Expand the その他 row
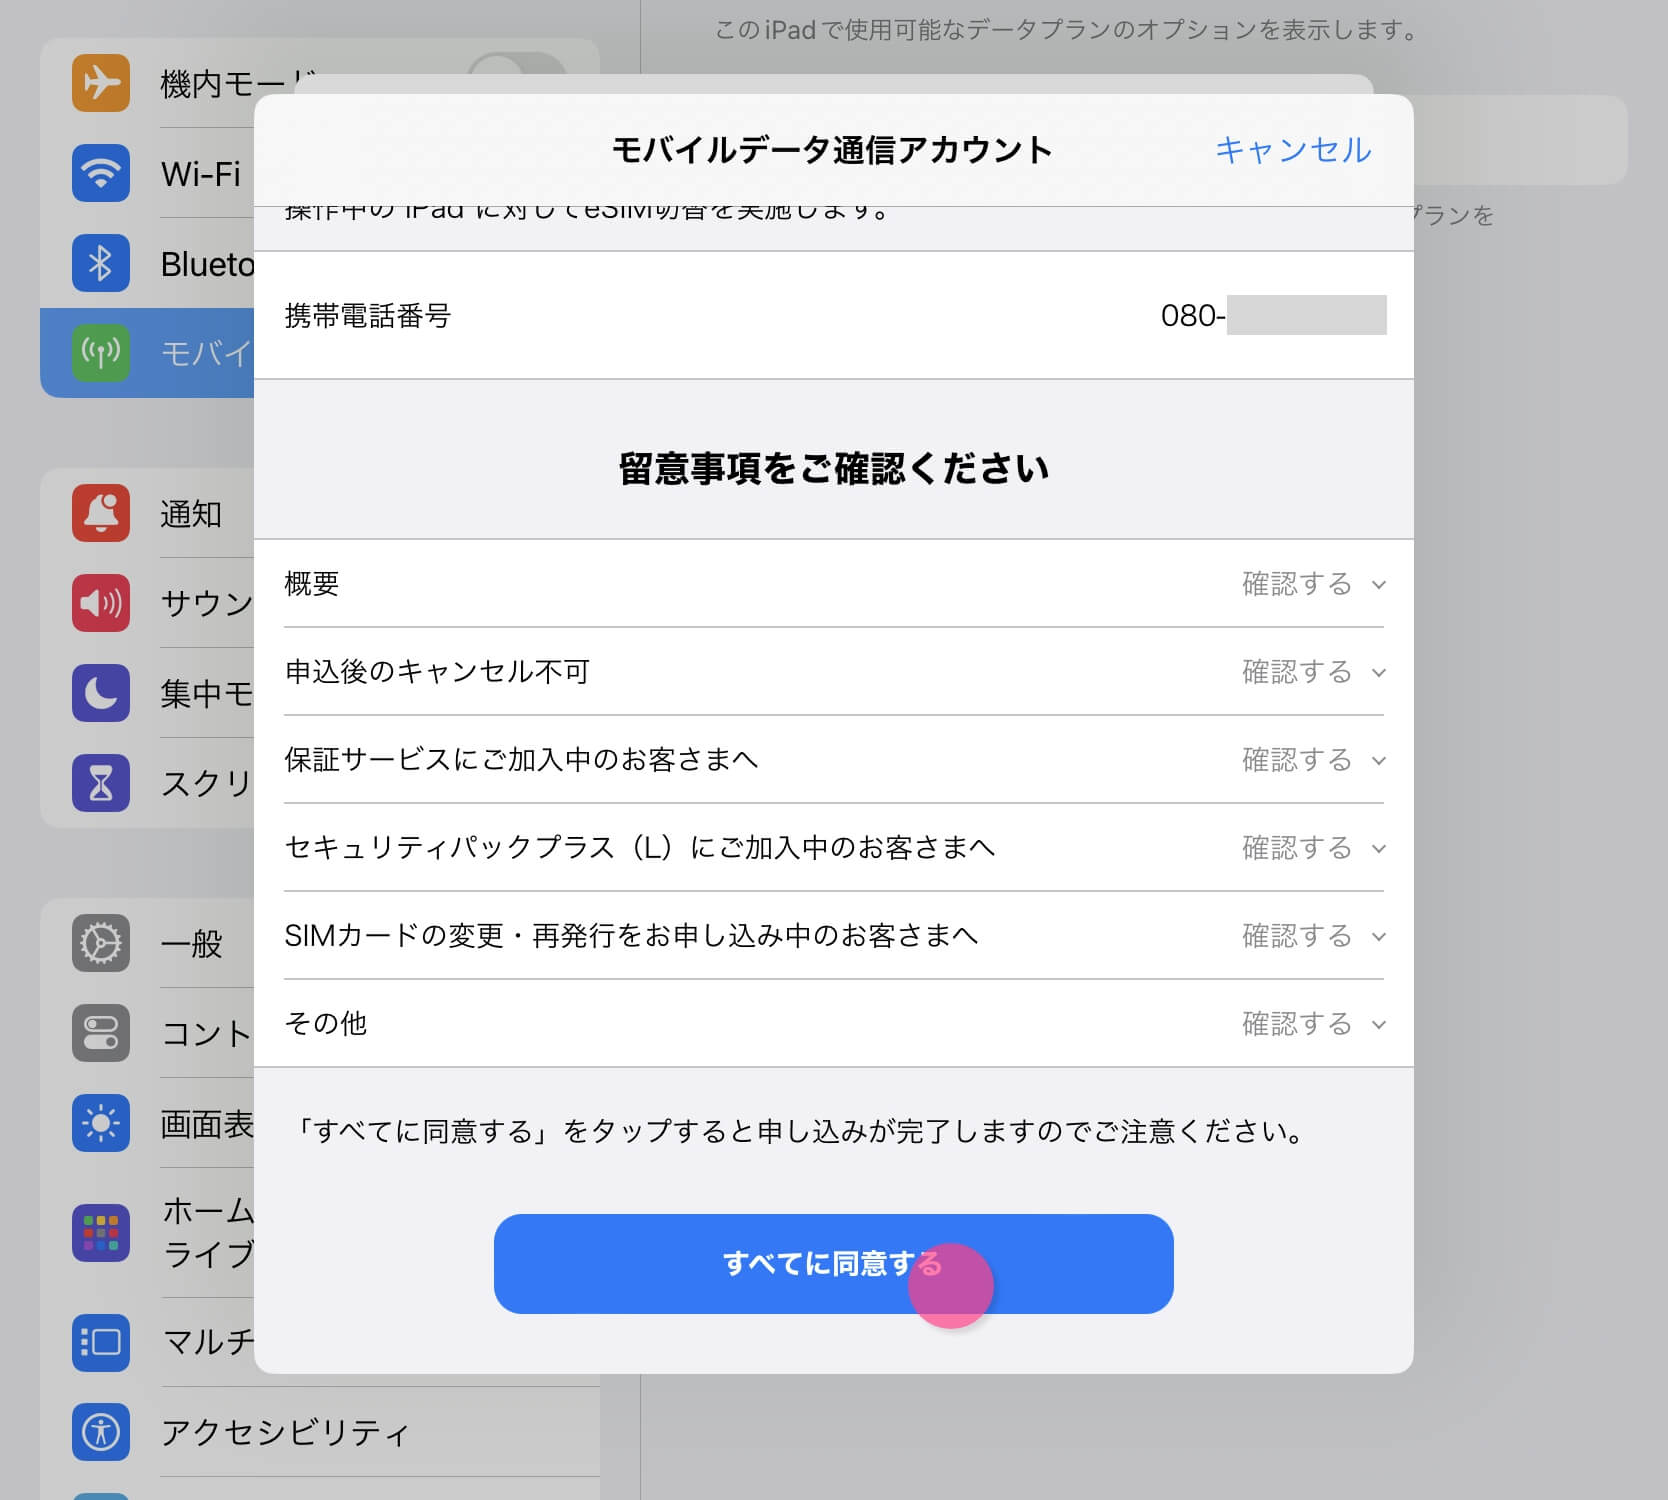This screenshot has width=1668, height=1500. coord(1312,1024)
